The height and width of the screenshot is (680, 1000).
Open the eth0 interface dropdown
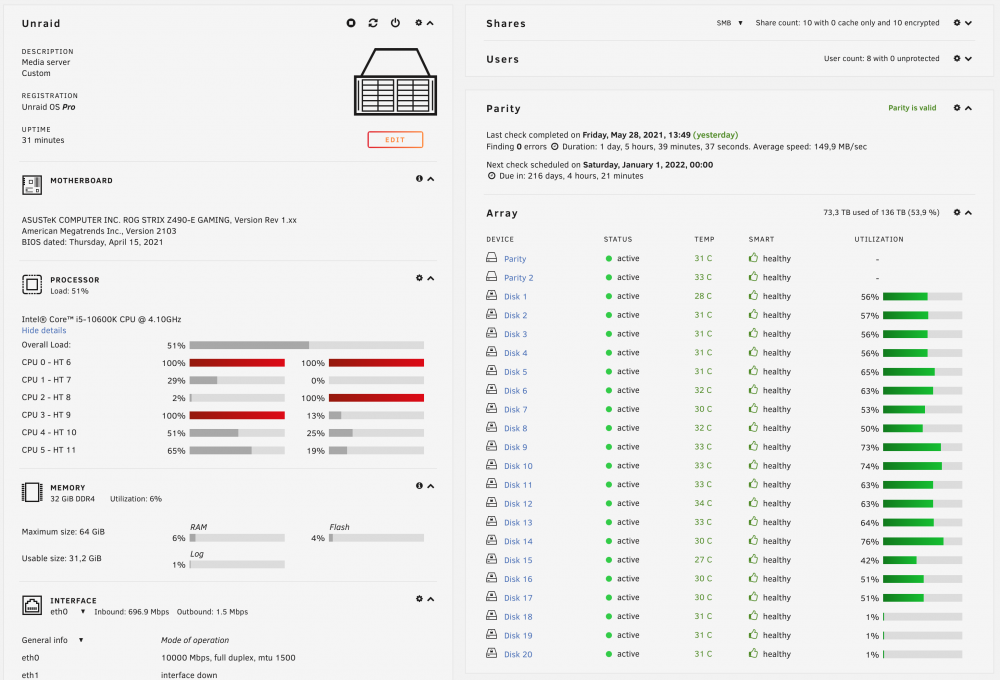(68, 612)
